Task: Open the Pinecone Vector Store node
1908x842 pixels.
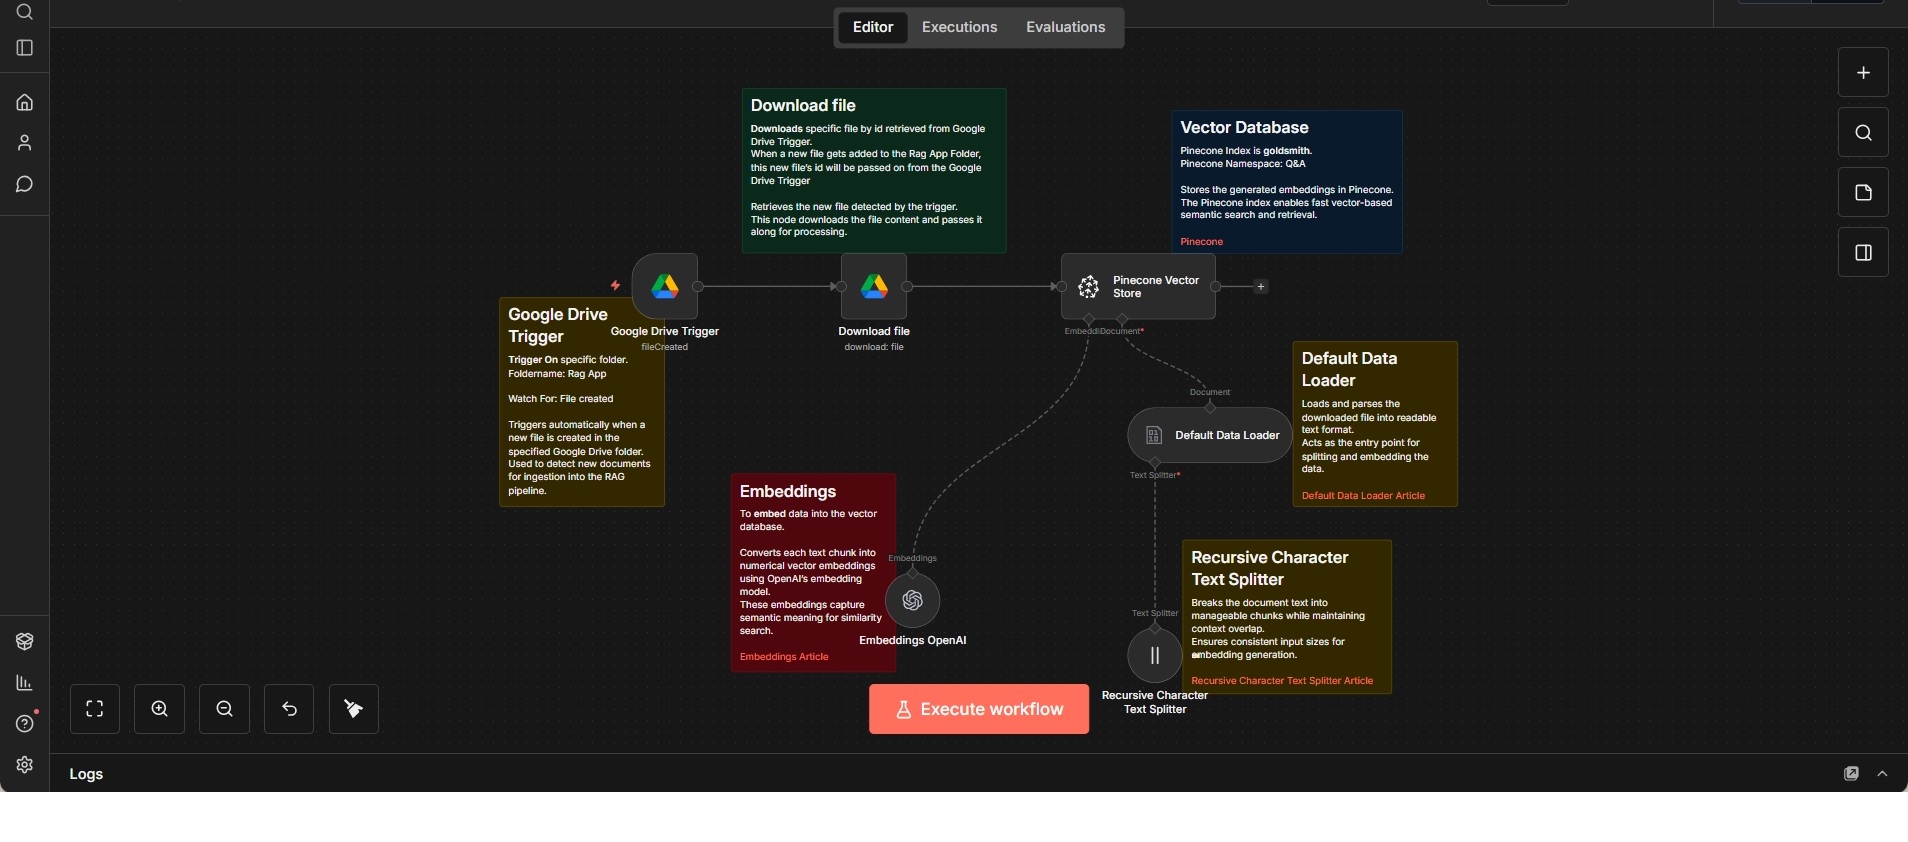Action: [x=1138, y=287]
